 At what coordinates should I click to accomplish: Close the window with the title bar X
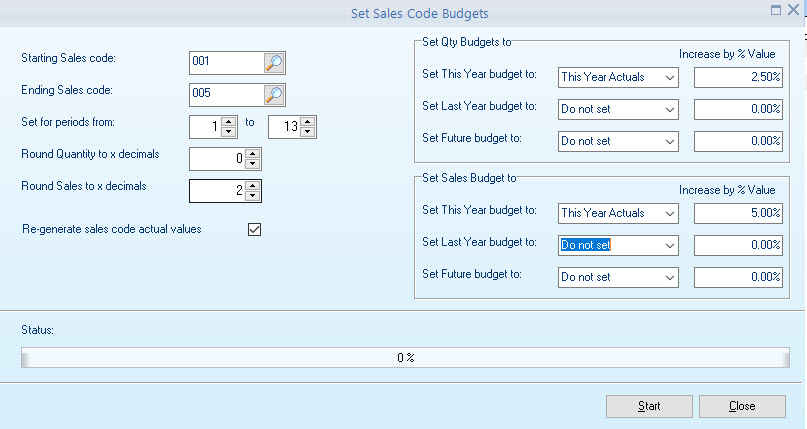tap(794, 11)
